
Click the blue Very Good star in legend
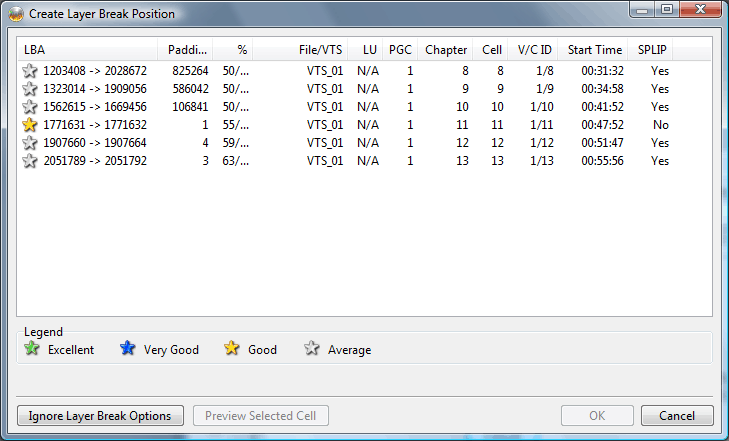coord(127,349)
